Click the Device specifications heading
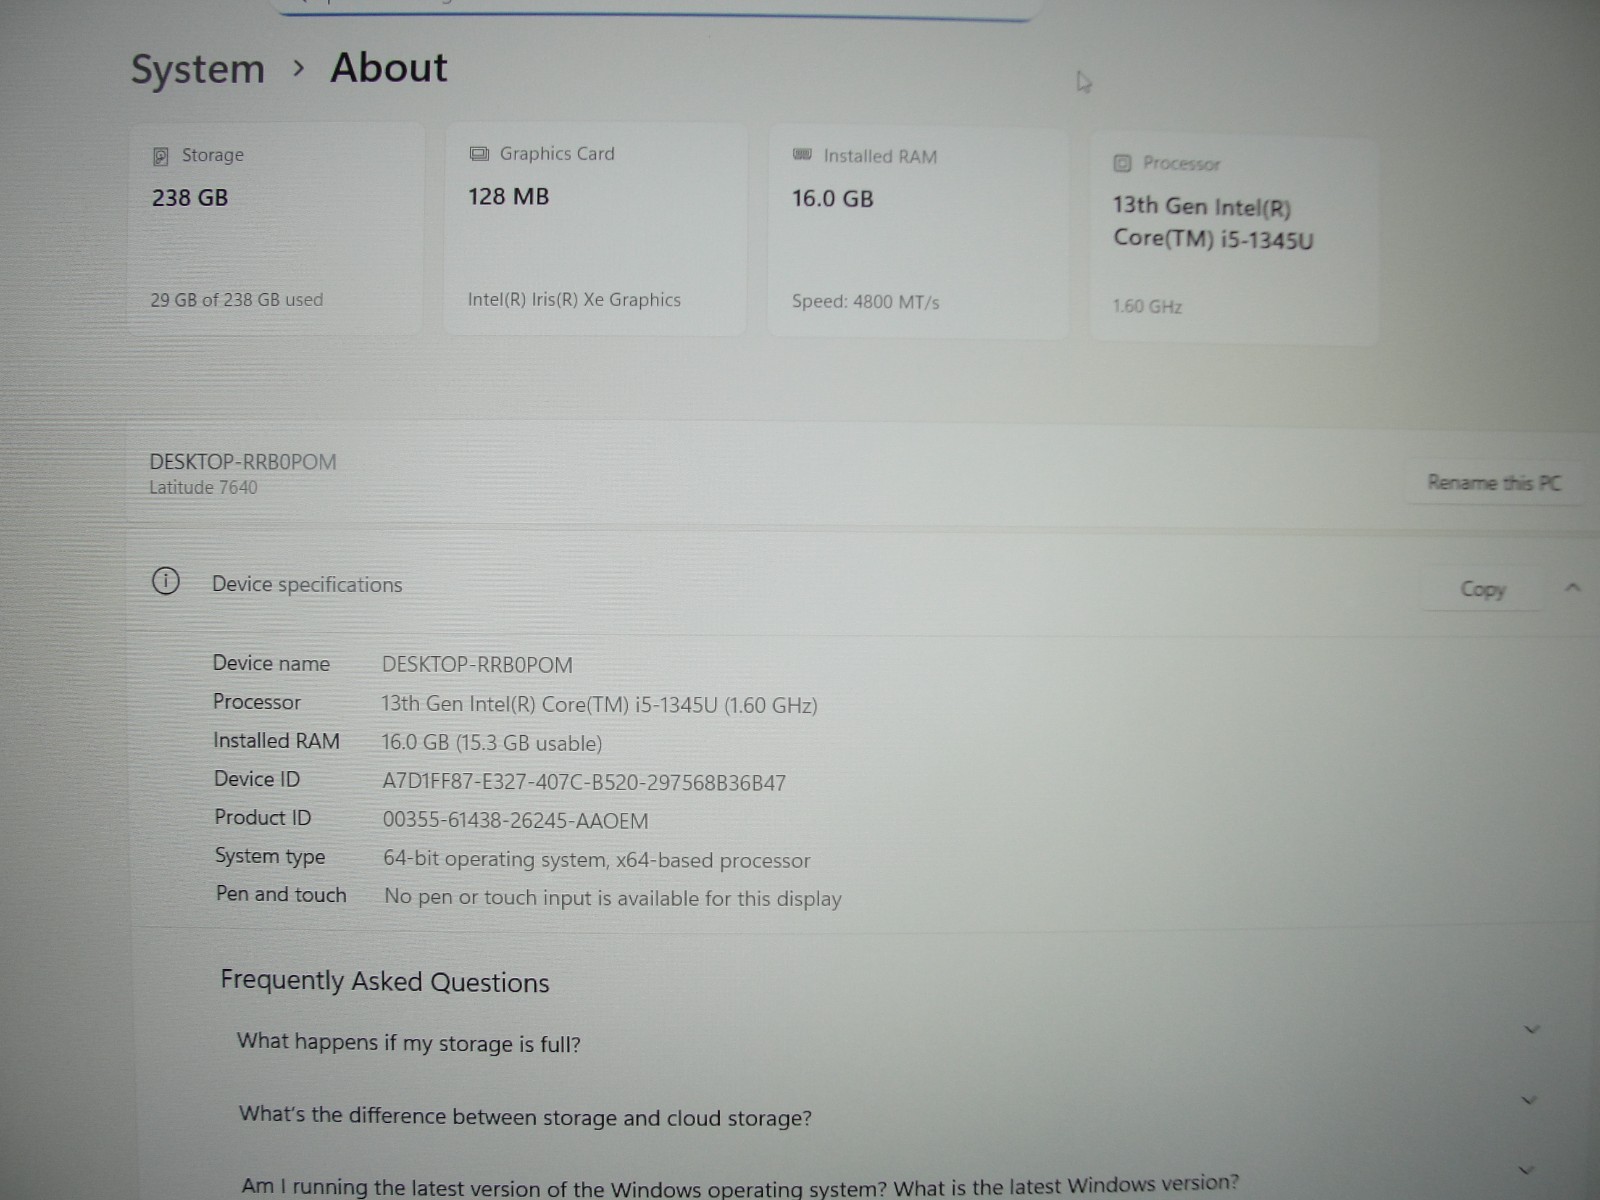 [307, 584]
